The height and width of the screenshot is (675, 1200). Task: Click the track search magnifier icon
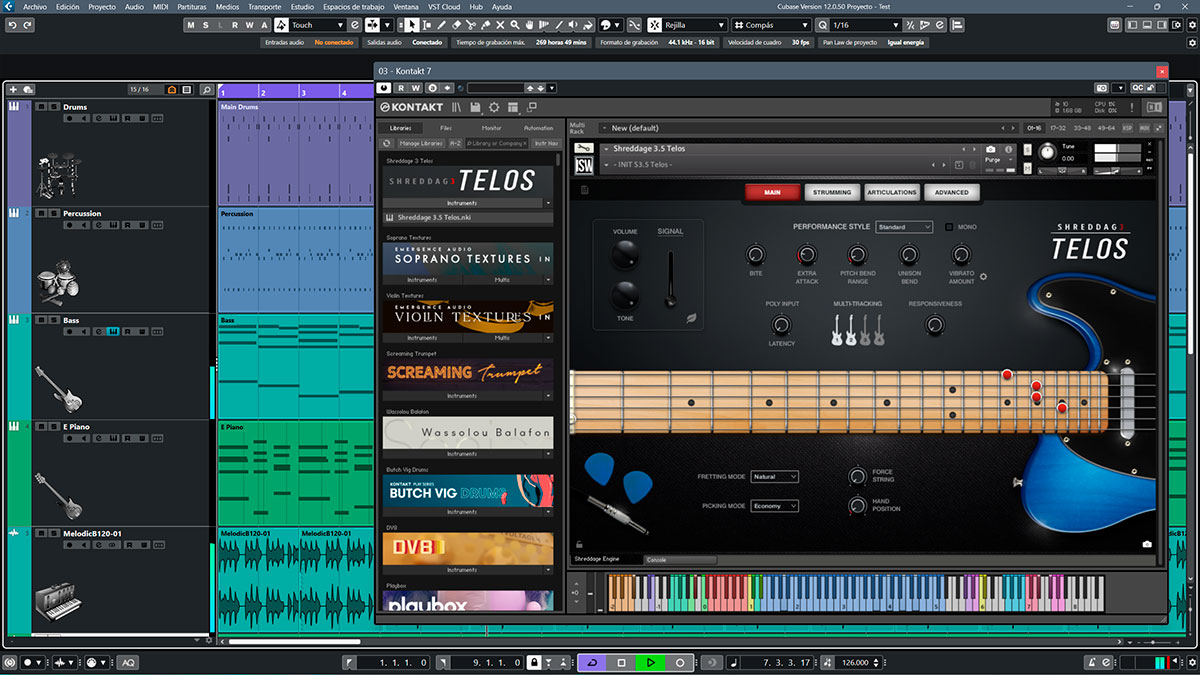206,90
